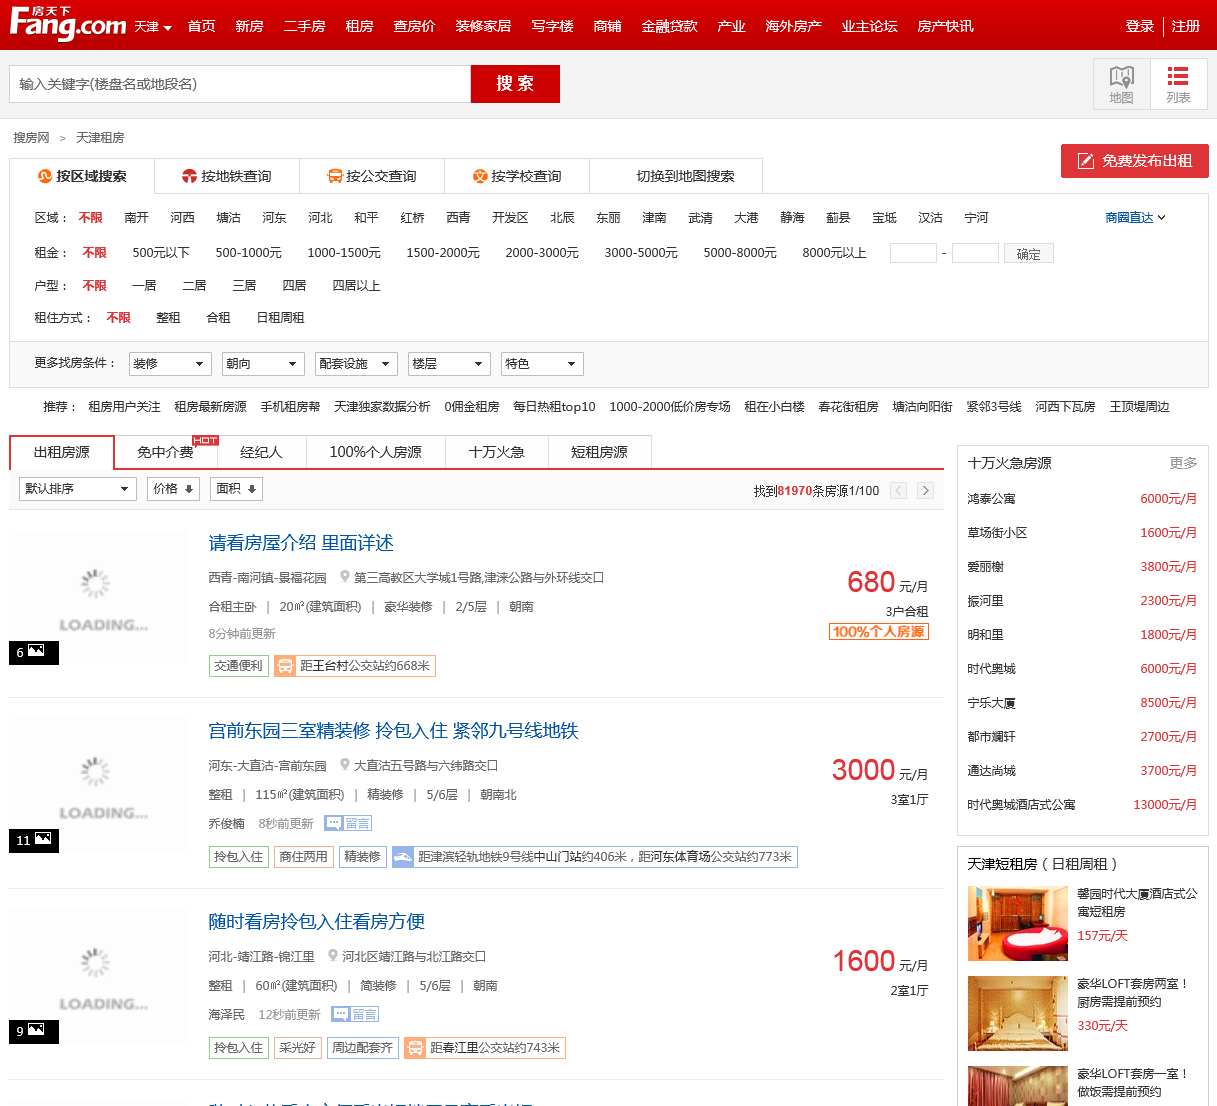Screen dimensions: 1217x1106
Task: Switch to 经纪人 tab
Action: [x=261, y=452]
